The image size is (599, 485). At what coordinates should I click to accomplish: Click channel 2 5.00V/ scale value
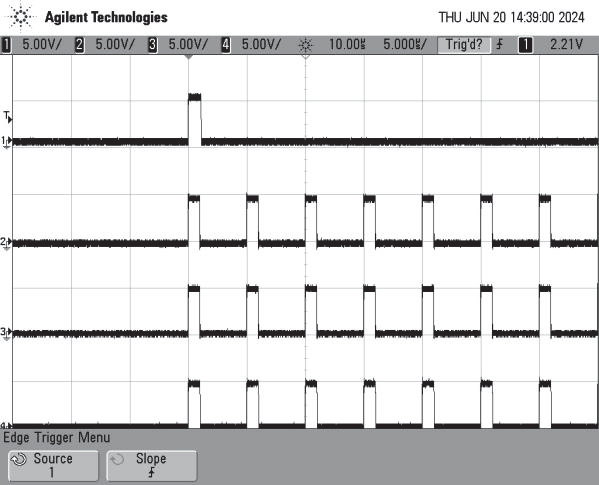point(115,45)
